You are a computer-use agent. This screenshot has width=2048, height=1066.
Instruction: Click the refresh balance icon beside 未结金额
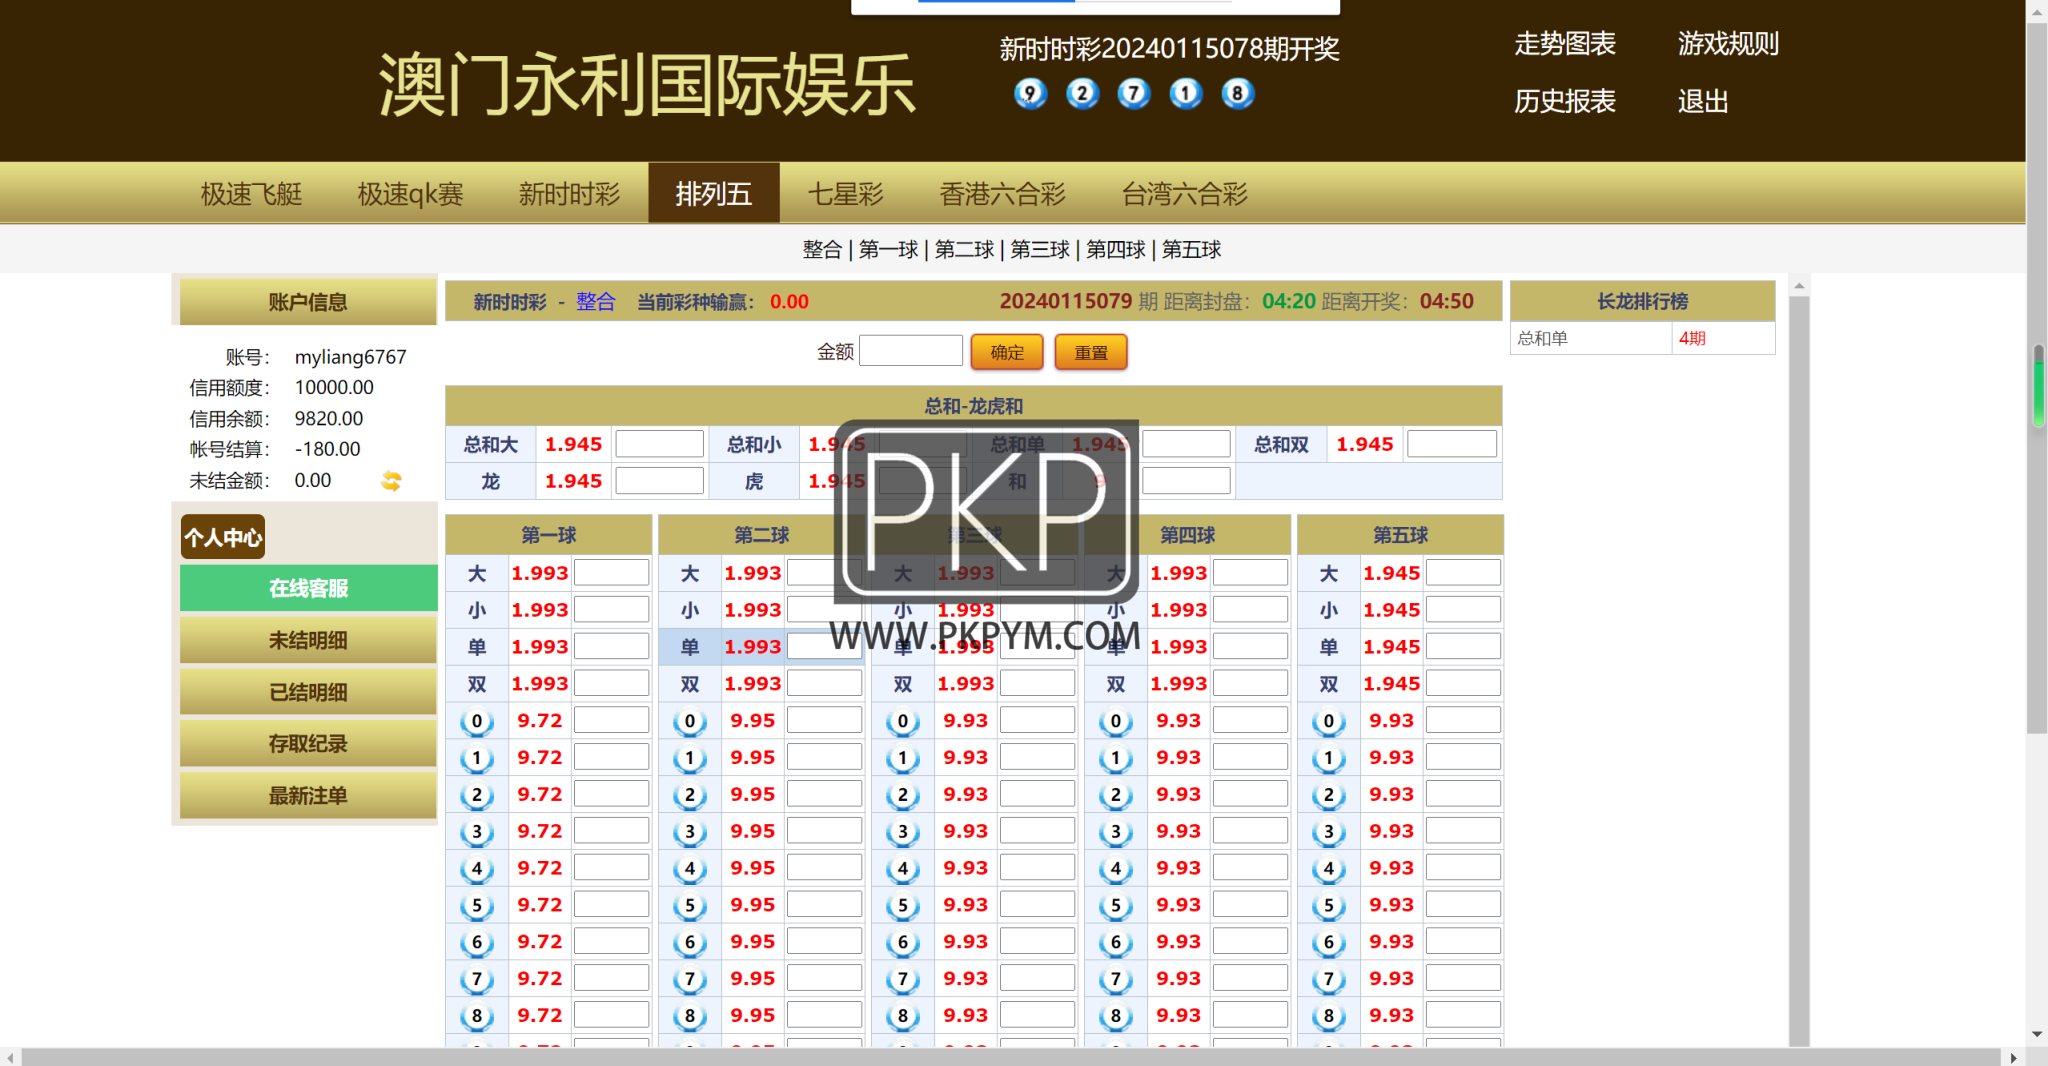[x=391, y=481]
